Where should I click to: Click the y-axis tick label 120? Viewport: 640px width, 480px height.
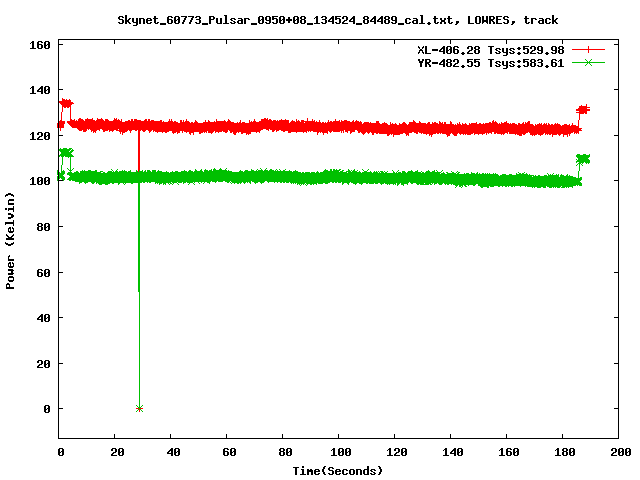[40, 136]
